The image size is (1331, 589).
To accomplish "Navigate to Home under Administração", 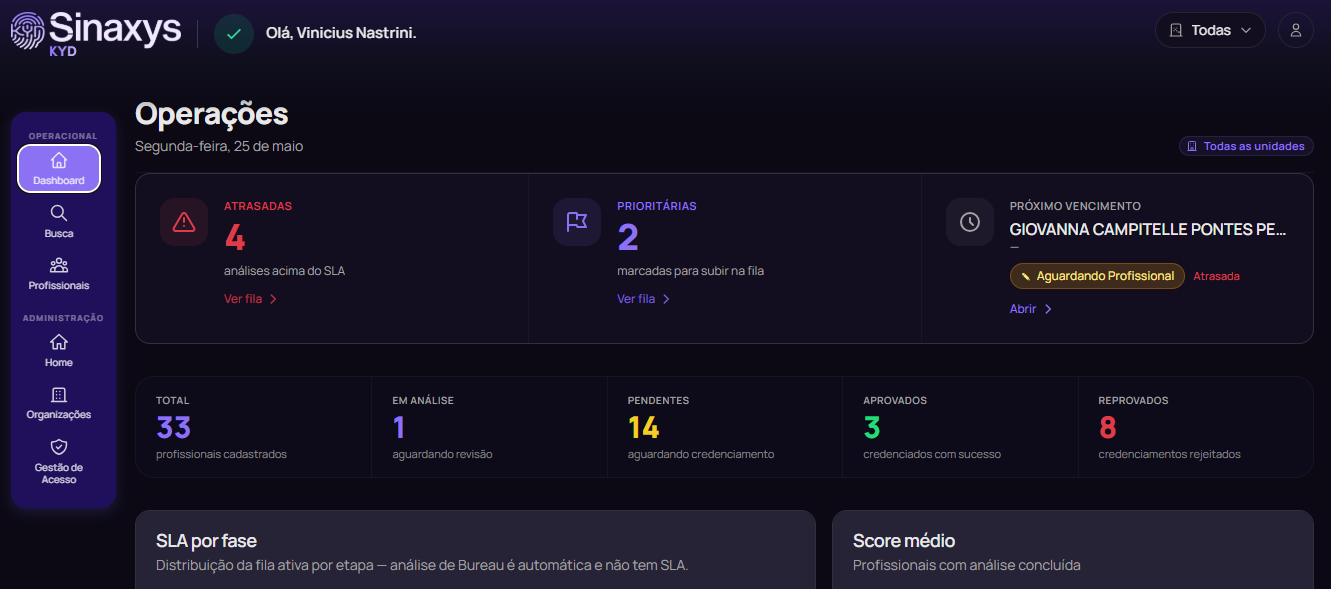I will pos(59,350).
